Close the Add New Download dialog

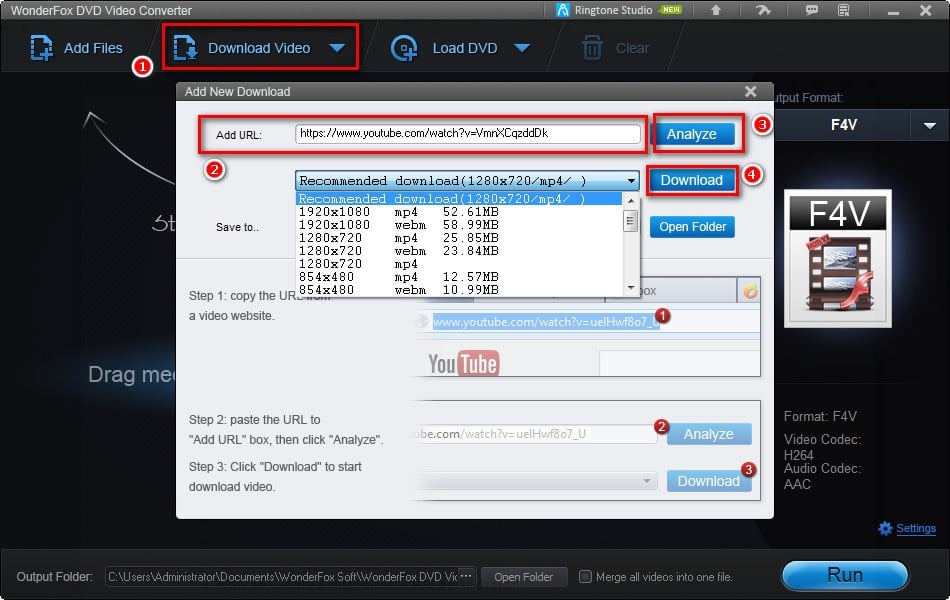pos(751,91)
